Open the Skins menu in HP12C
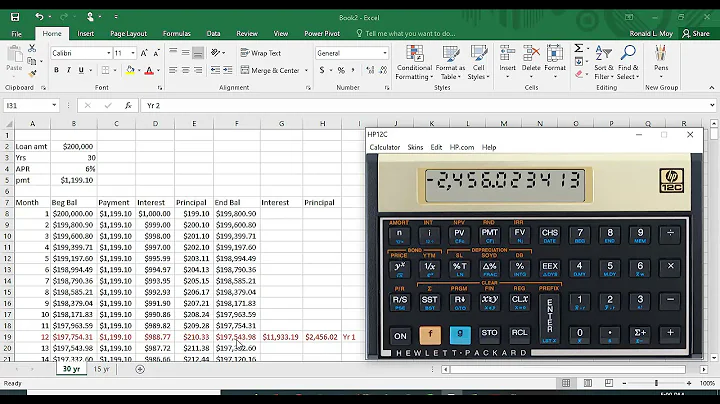Screen dimensions: 720x404 pyautogui.click(x=415, y=147)
